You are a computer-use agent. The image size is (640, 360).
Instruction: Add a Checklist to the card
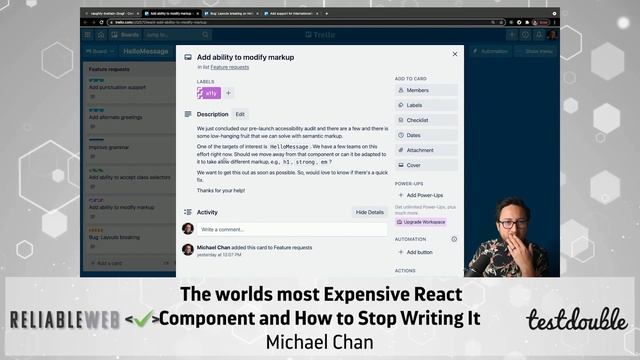coord(426,120)
